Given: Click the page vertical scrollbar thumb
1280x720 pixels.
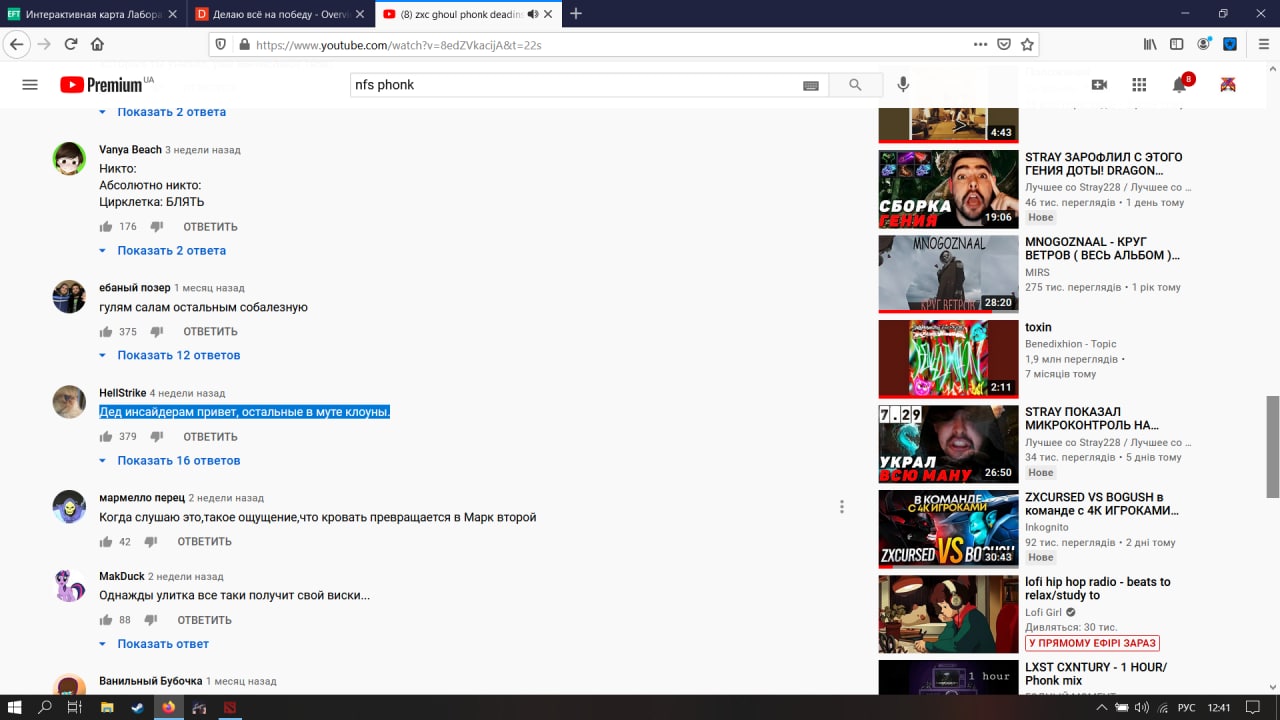Looking at the screenshot, I should pos(1273,446).
